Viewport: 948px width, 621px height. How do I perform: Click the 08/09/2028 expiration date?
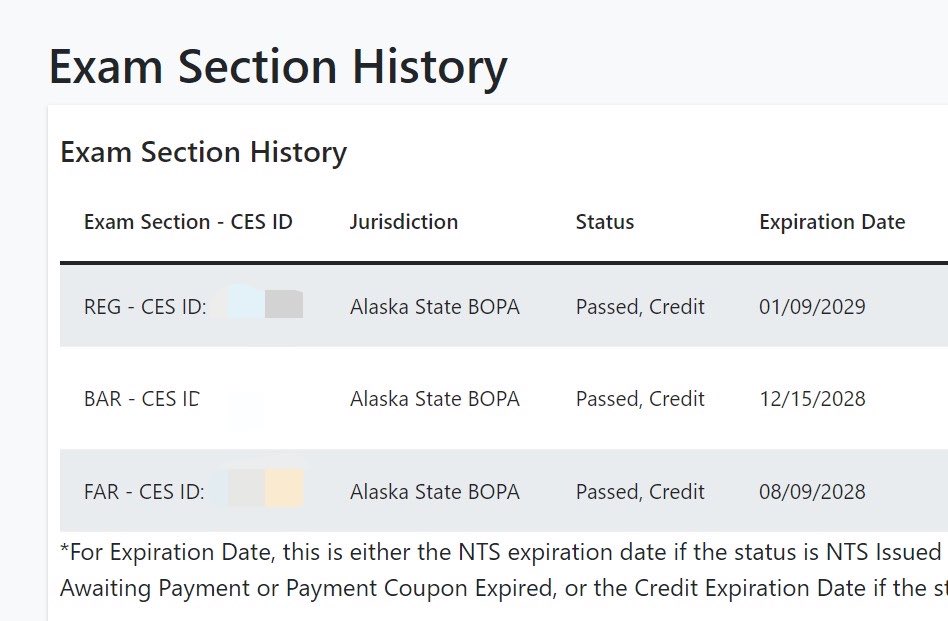(812, 492)
